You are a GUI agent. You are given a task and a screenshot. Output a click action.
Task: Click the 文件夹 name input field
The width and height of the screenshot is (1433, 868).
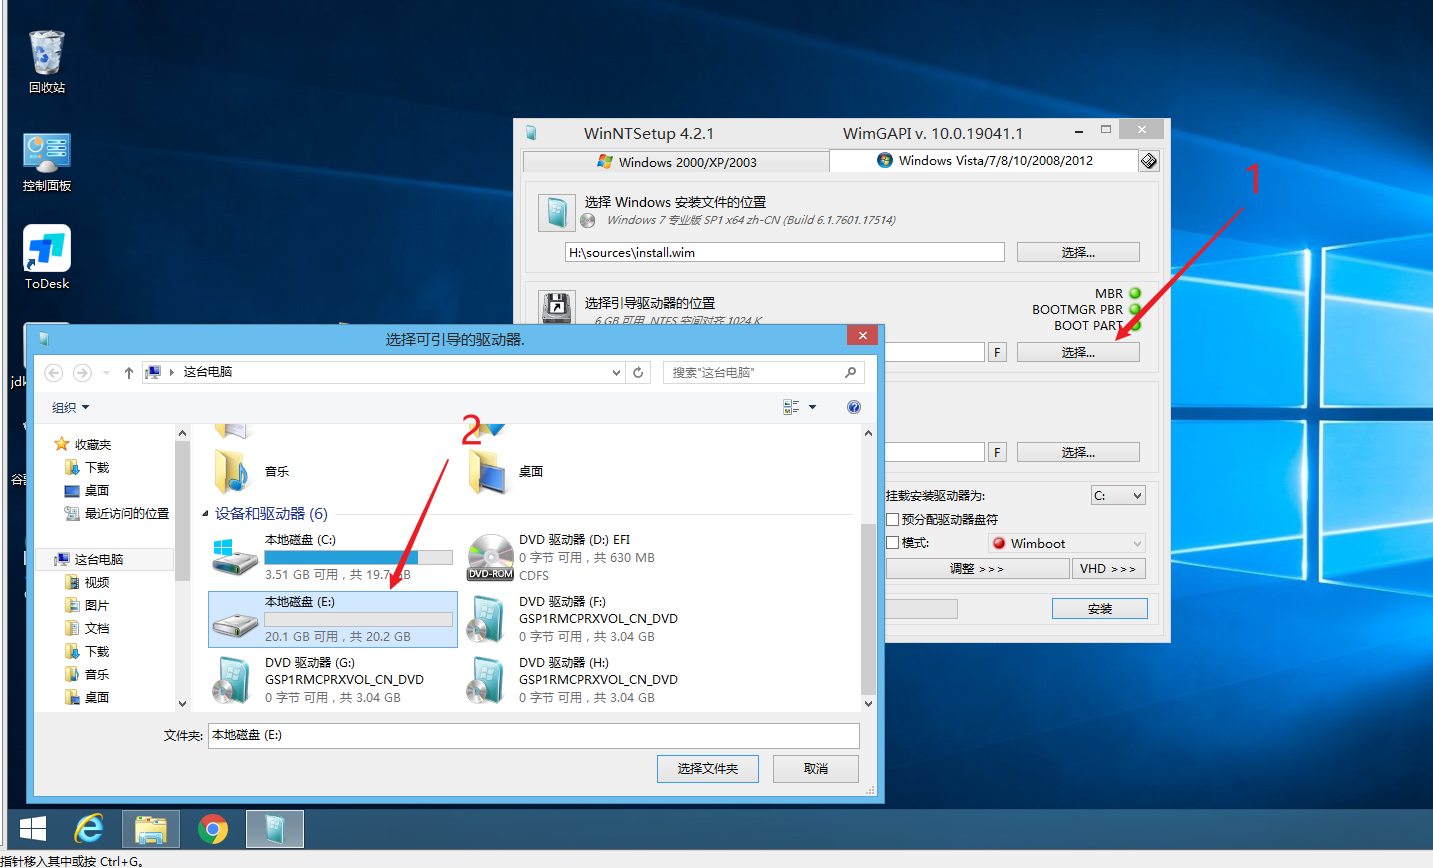[x=533, y=735]
